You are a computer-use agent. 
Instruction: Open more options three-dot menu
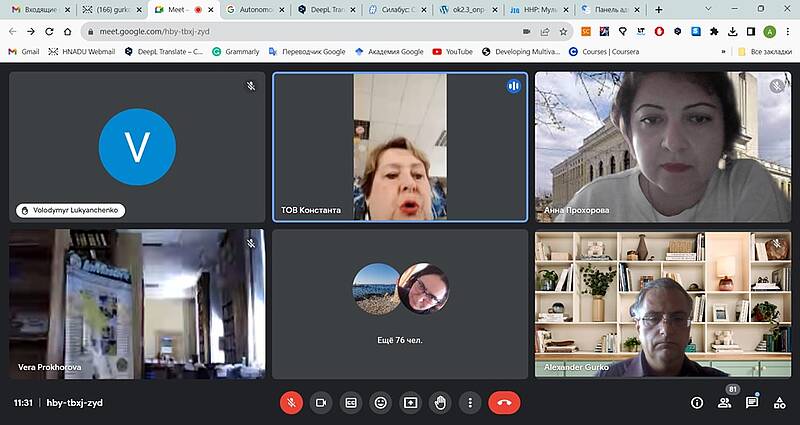[x=469, y=402]
